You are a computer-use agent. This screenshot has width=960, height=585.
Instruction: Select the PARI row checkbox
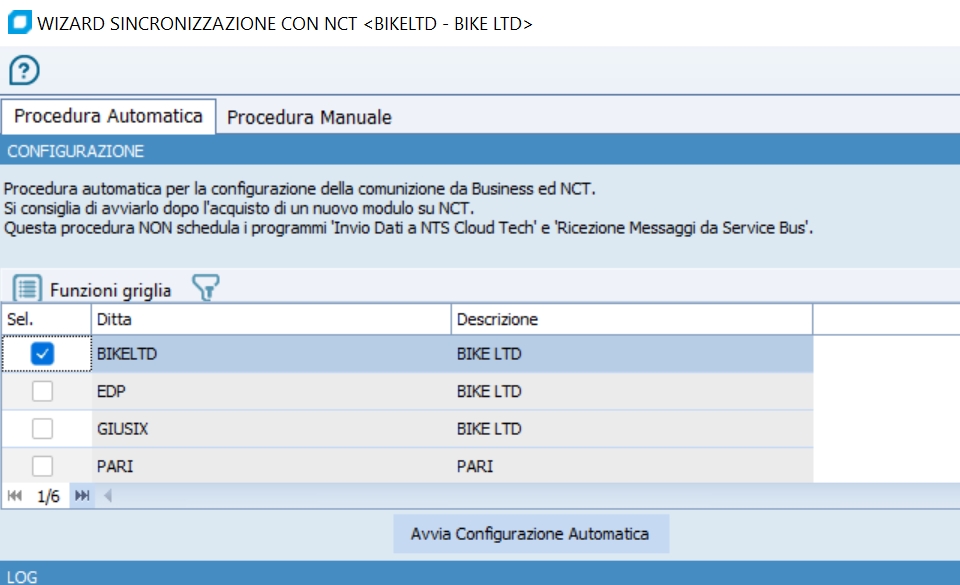(42, 466)
